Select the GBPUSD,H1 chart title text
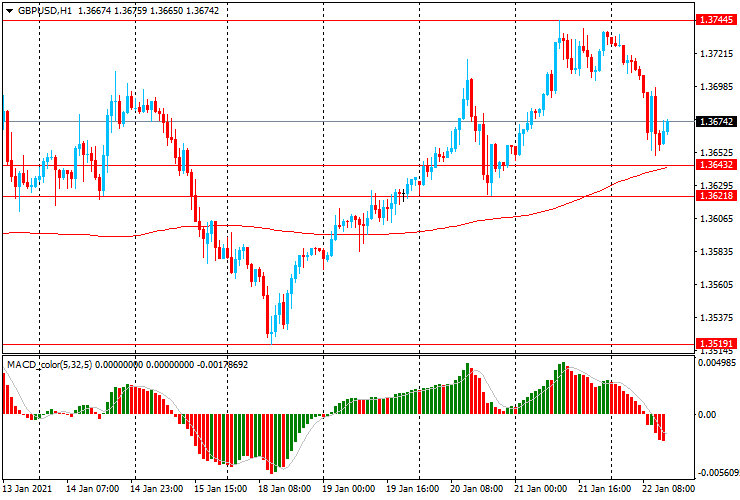The image size is (740, 500). [x=45, y=11]
